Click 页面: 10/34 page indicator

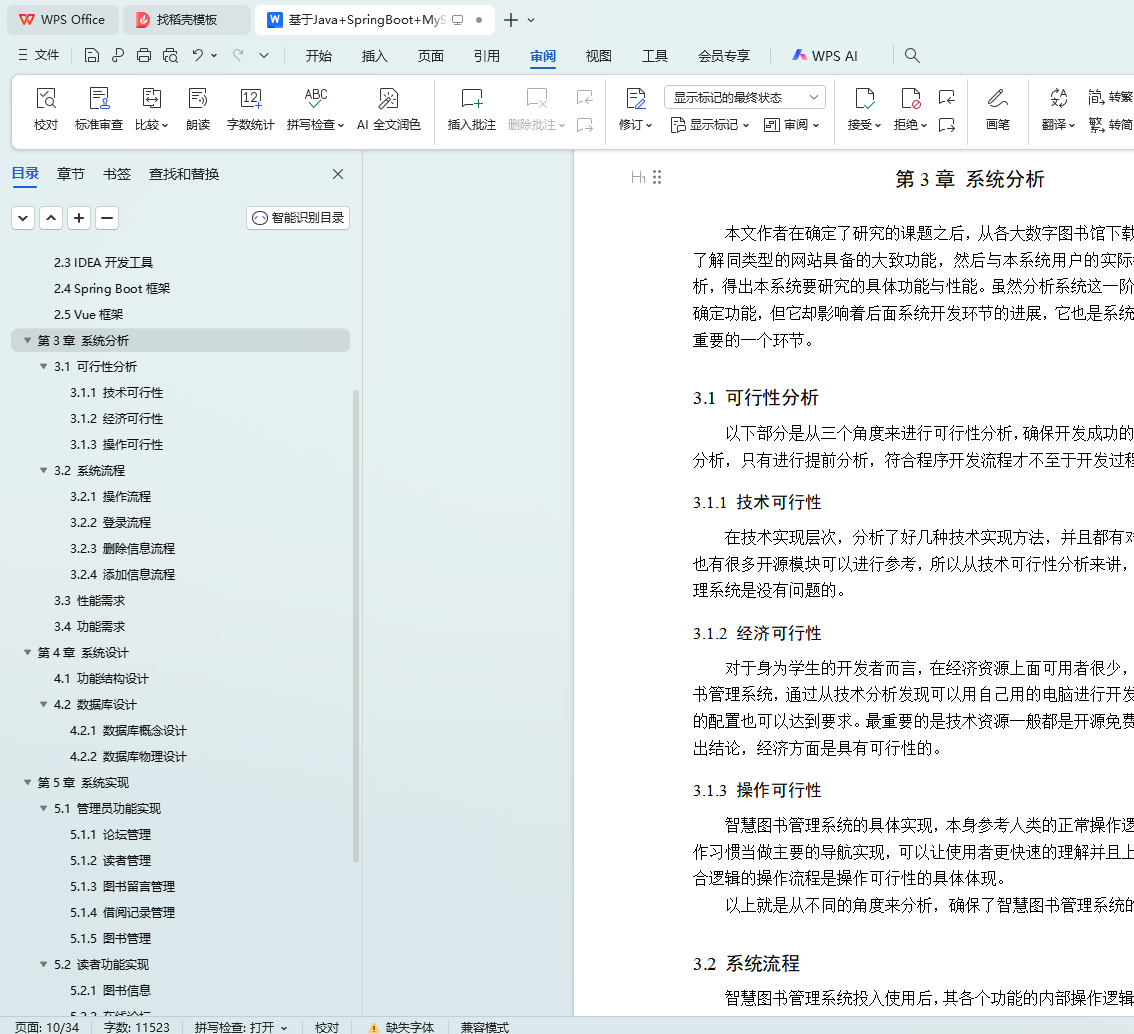[x=47, y=1027]
